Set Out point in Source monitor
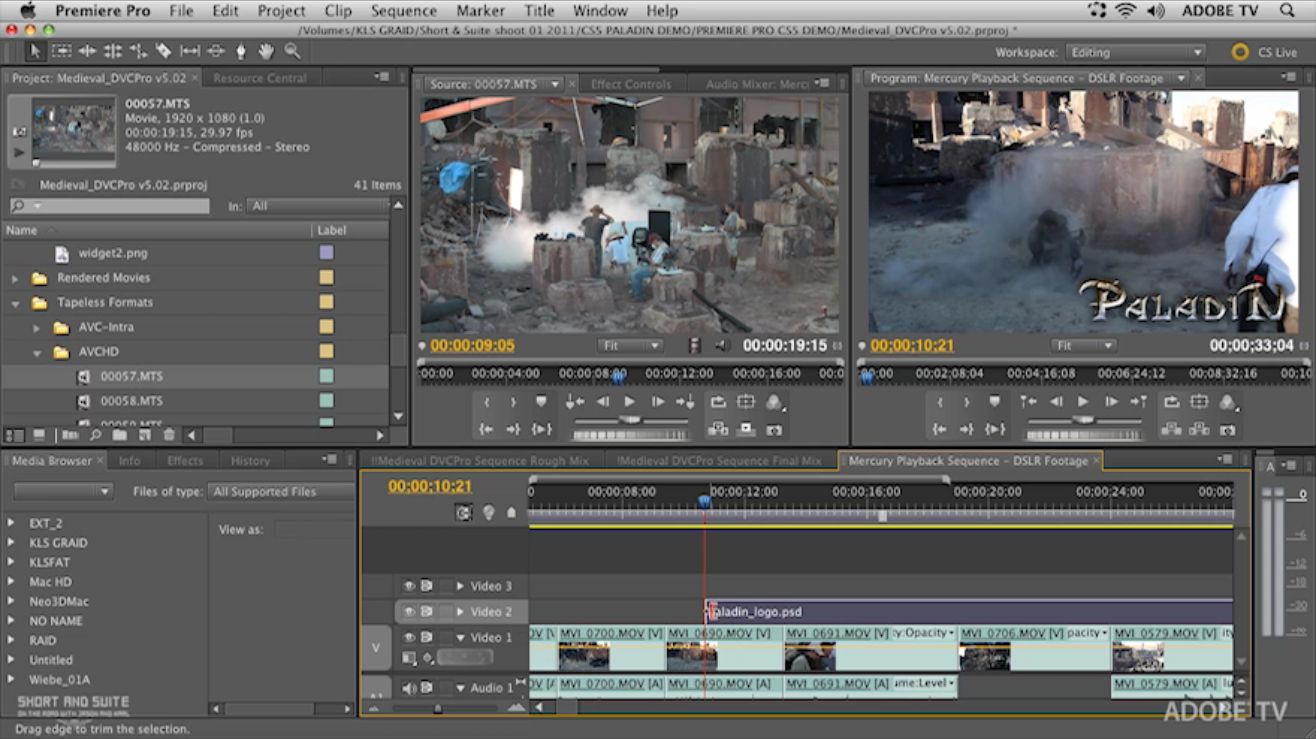Viewport: 1316px width, 739px height. coord(513,402)
